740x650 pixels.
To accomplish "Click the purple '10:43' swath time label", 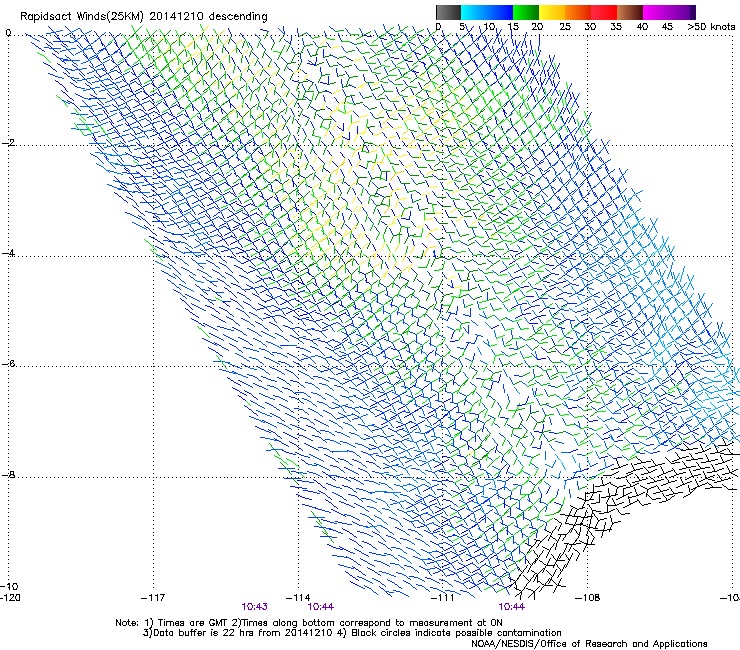I will coord(254,607).
